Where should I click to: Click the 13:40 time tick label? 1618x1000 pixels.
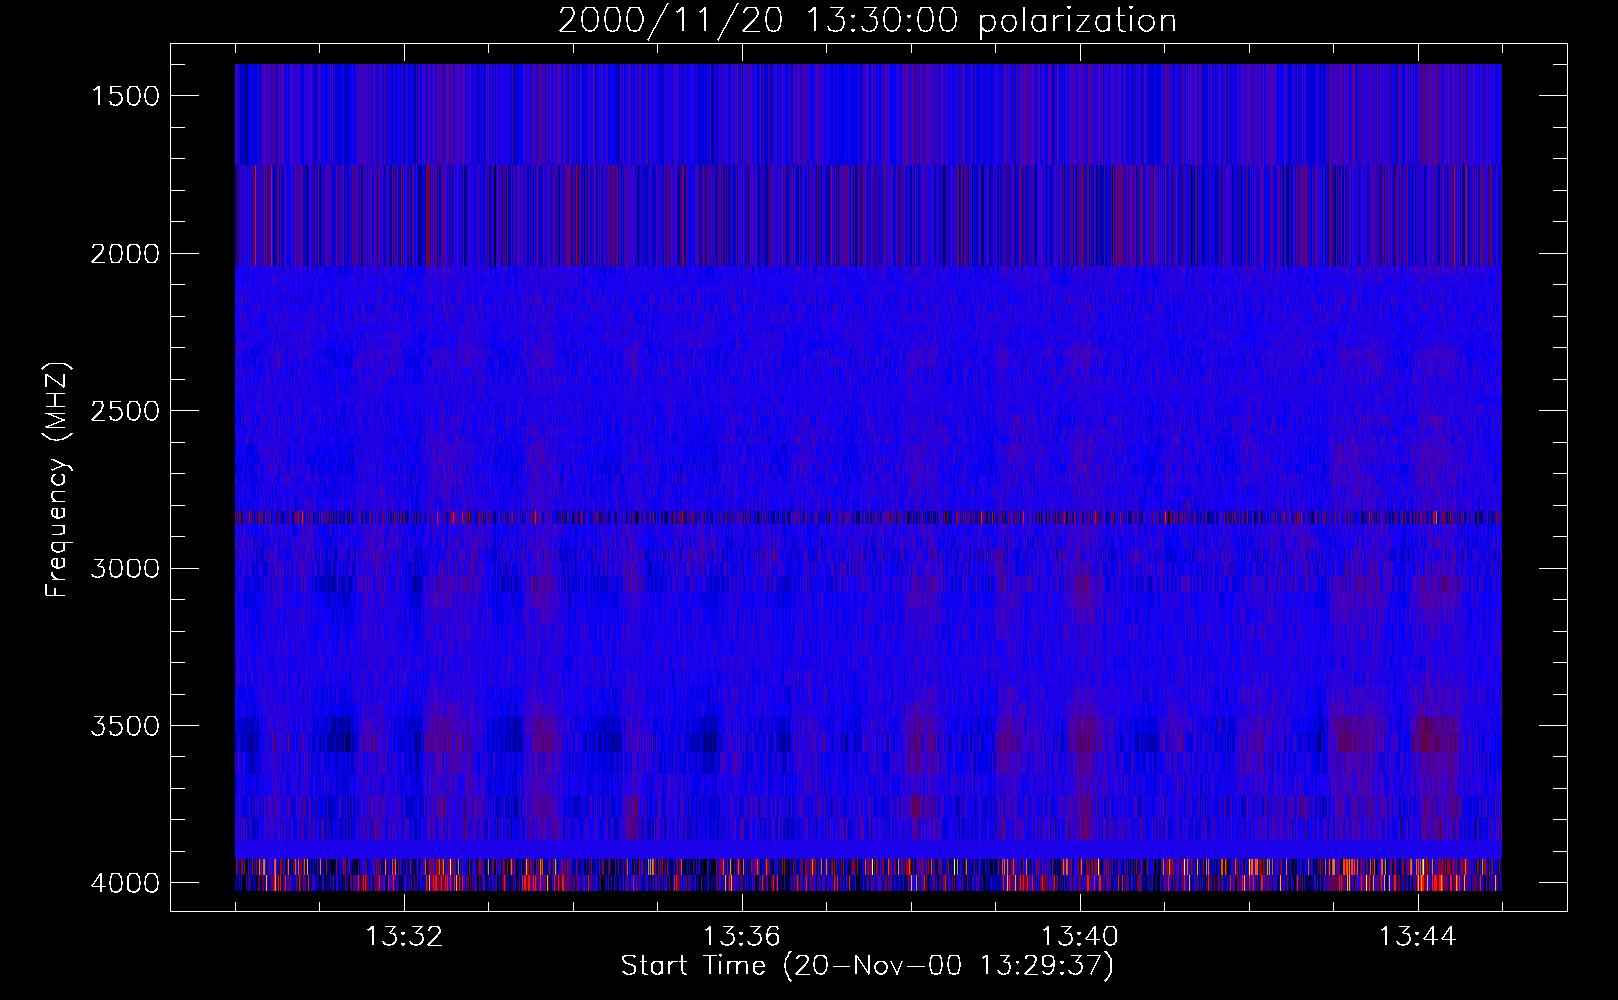coord(1080,937)
